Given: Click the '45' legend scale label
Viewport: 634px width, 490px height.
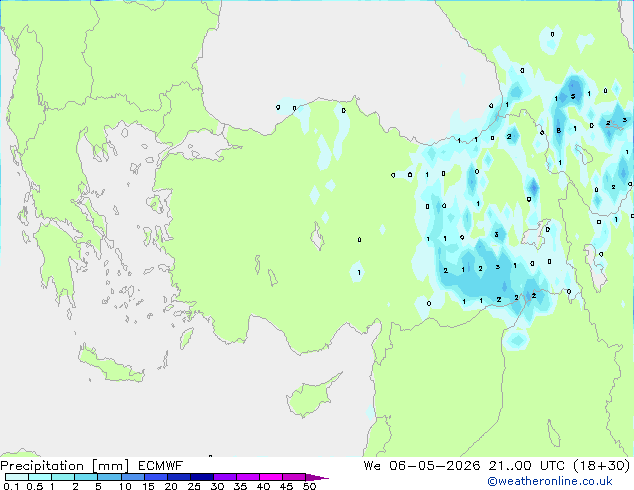Looking at the screenshot, I should [286, 486].
